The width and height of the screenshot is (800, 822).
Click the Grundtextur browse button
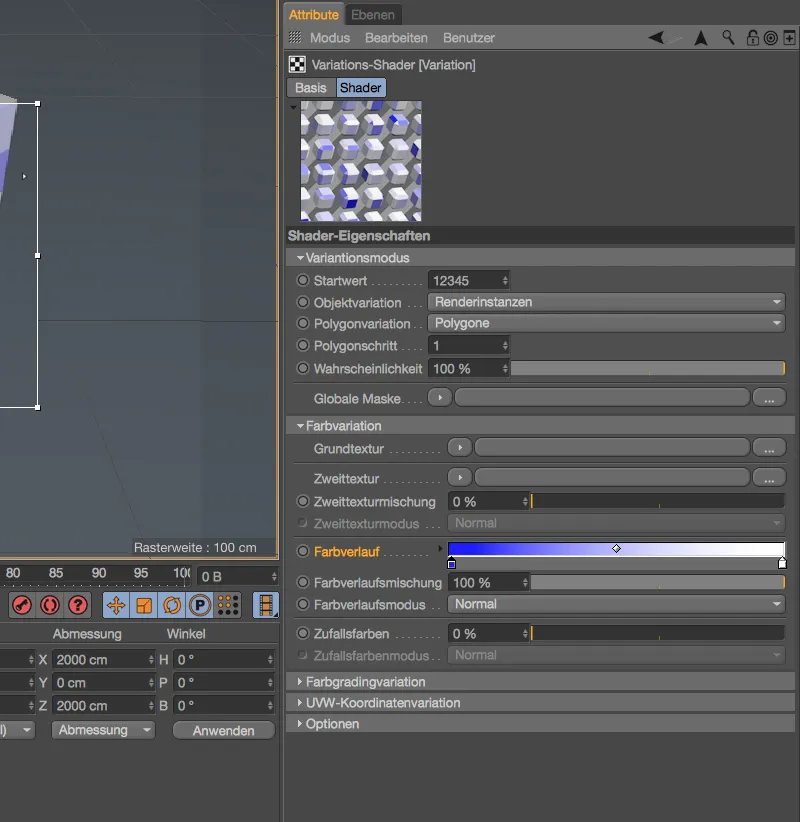(x=769, y=447)
